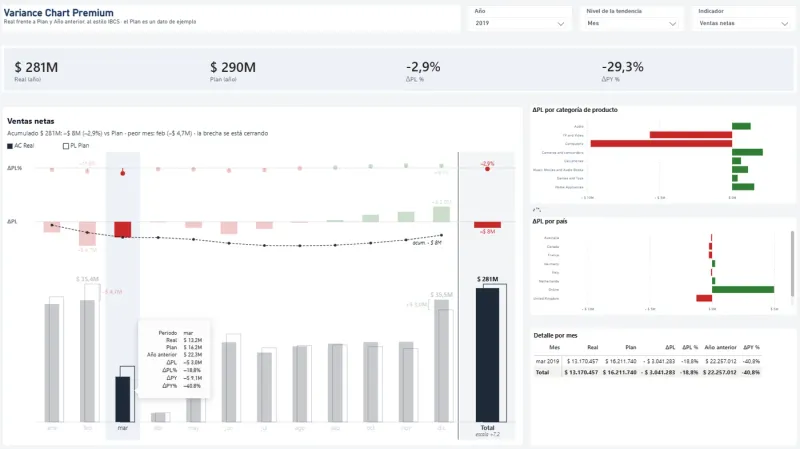Viewport: 800px width, 449px height.
Task: Click the ΔPL por país title
Action: [x=549, y=221]
